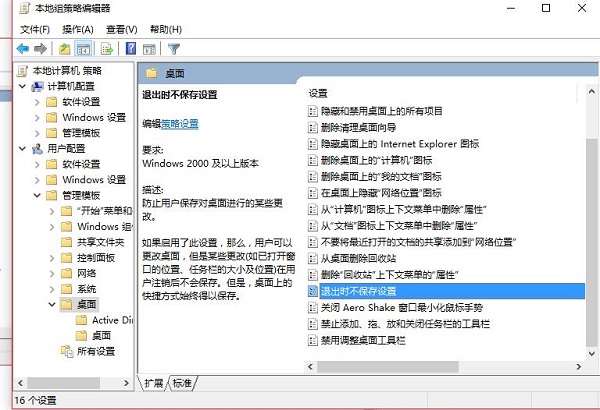Select the 所有设置 tree item
This screenshot has height=410, width=600.
97,351
